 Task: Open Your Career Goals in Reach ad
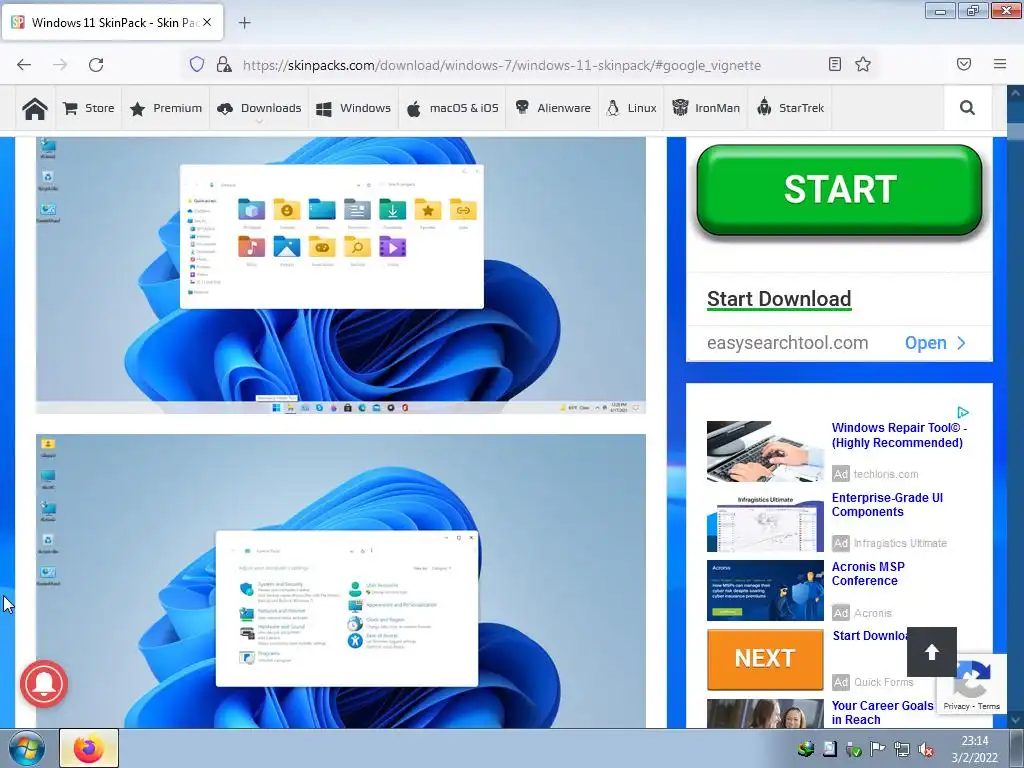point(882,712)
